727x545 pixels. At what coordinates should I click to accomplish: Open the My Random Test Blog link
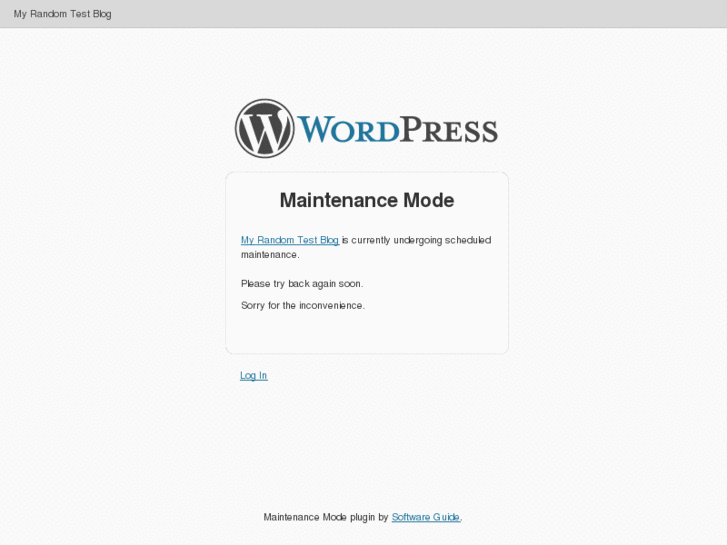tap(290, 240)
